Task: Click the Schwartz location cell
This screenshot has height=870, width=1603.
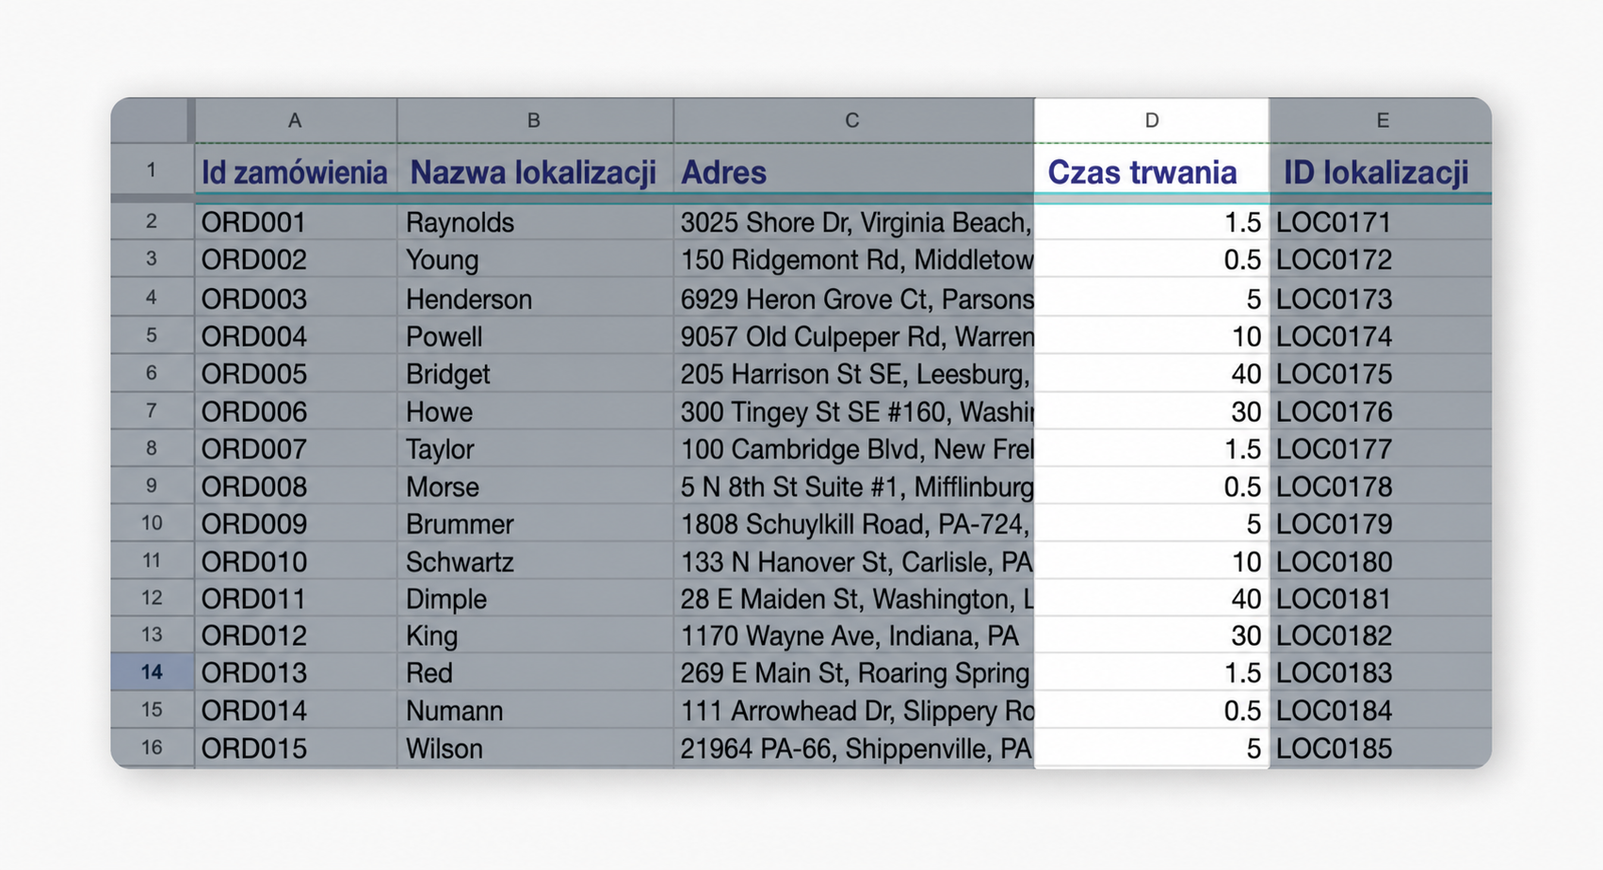Action: 534,561
